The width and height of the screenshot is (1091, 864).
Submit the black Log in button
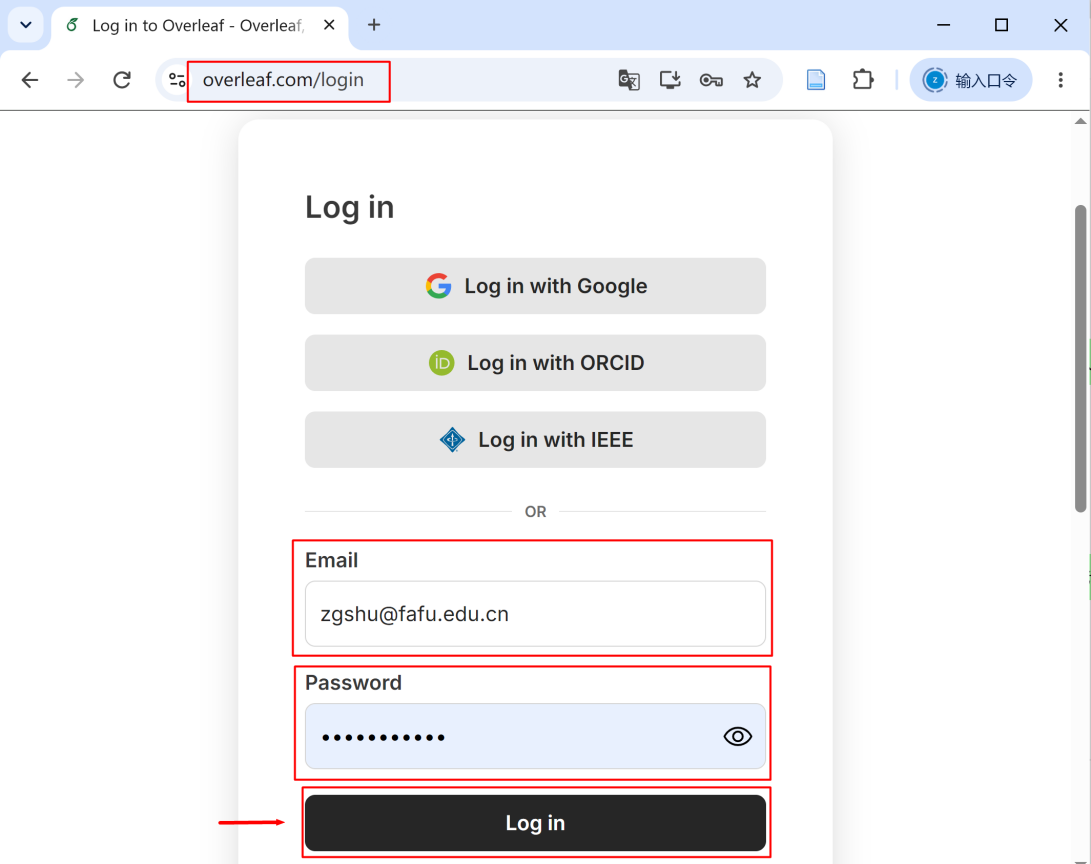(535, 823)
